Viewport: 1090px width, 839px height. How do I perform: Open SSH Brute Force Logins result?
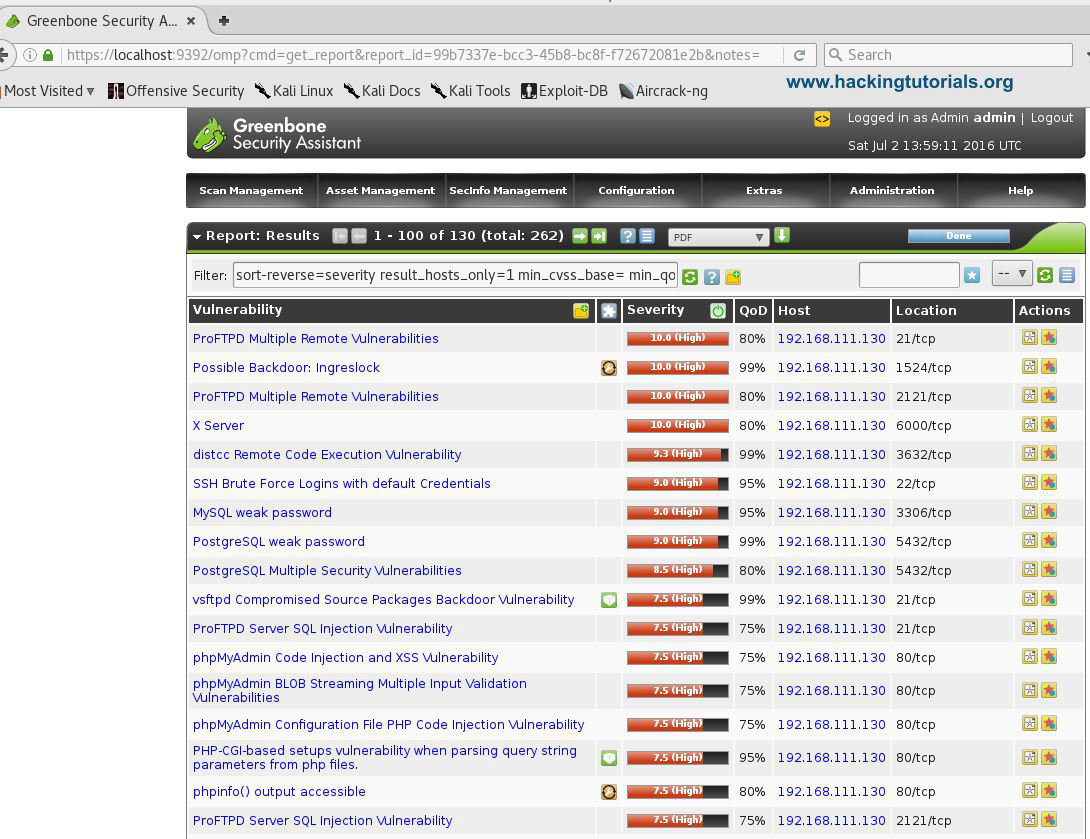tap(341, 484)
